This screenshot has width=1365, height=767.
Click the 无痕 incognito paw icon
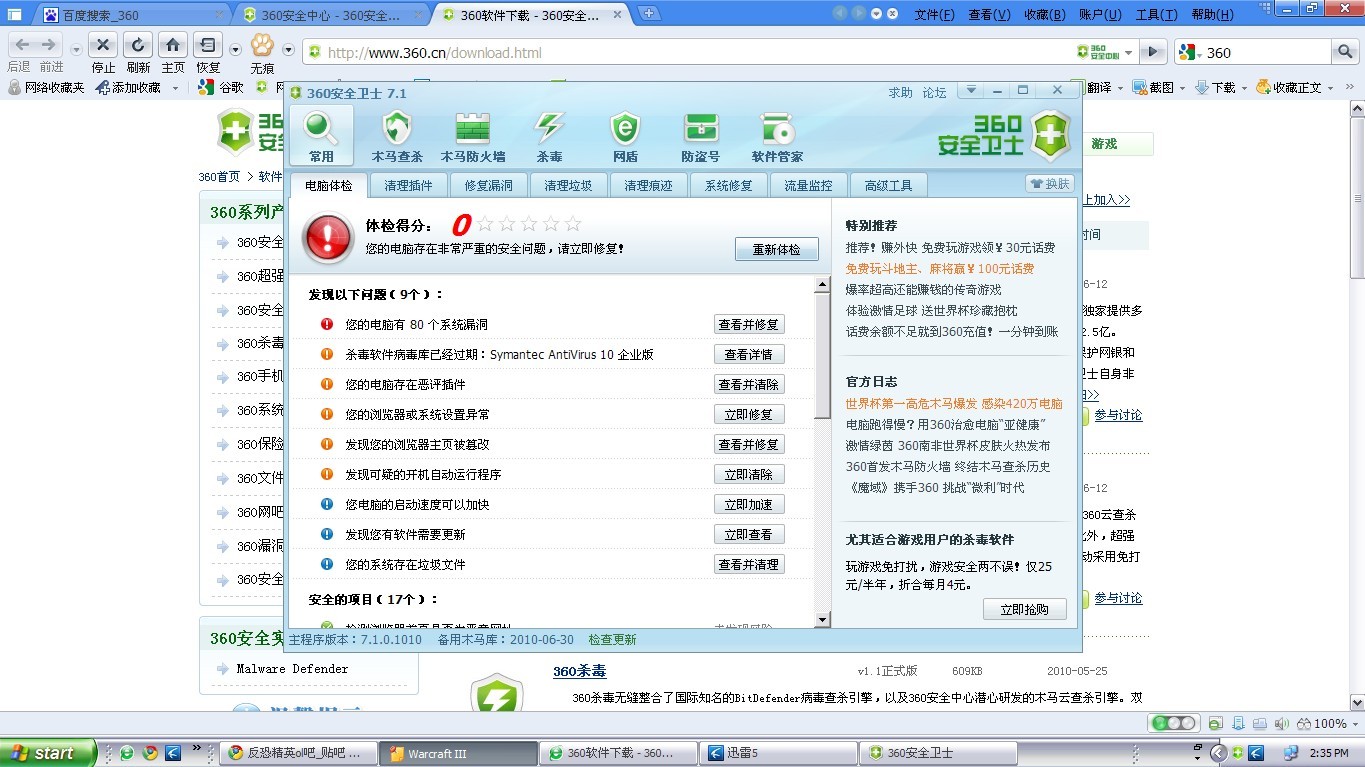[262, 45]
